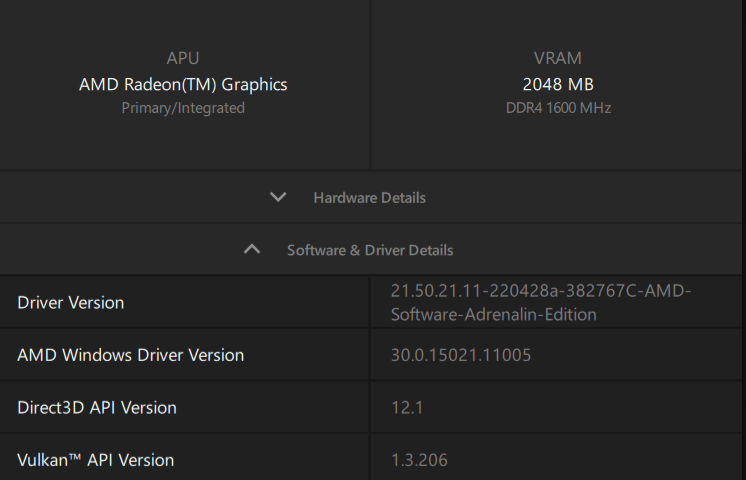Select the VRAM 2048 MB card
This screenshot has height=480, width=746.
(x=558, y=84)
